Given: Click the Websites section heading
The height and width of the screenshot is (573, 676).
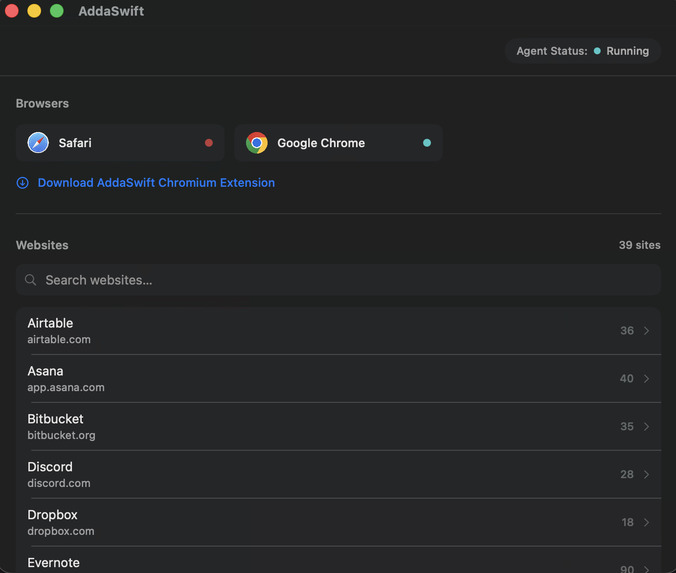Looking at the screenshot, I should 42,245.
